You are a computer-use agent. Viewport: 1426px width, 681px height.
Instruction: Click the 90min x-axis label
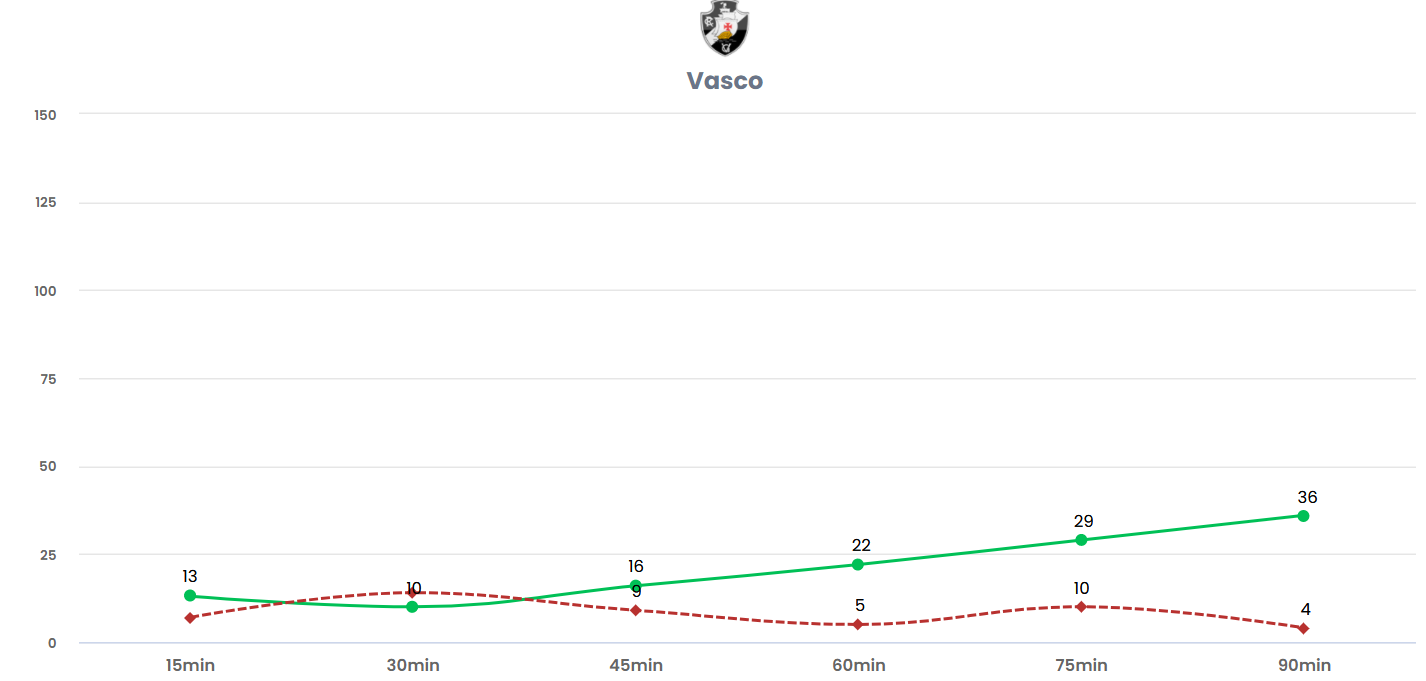[x=1304, y=665]
